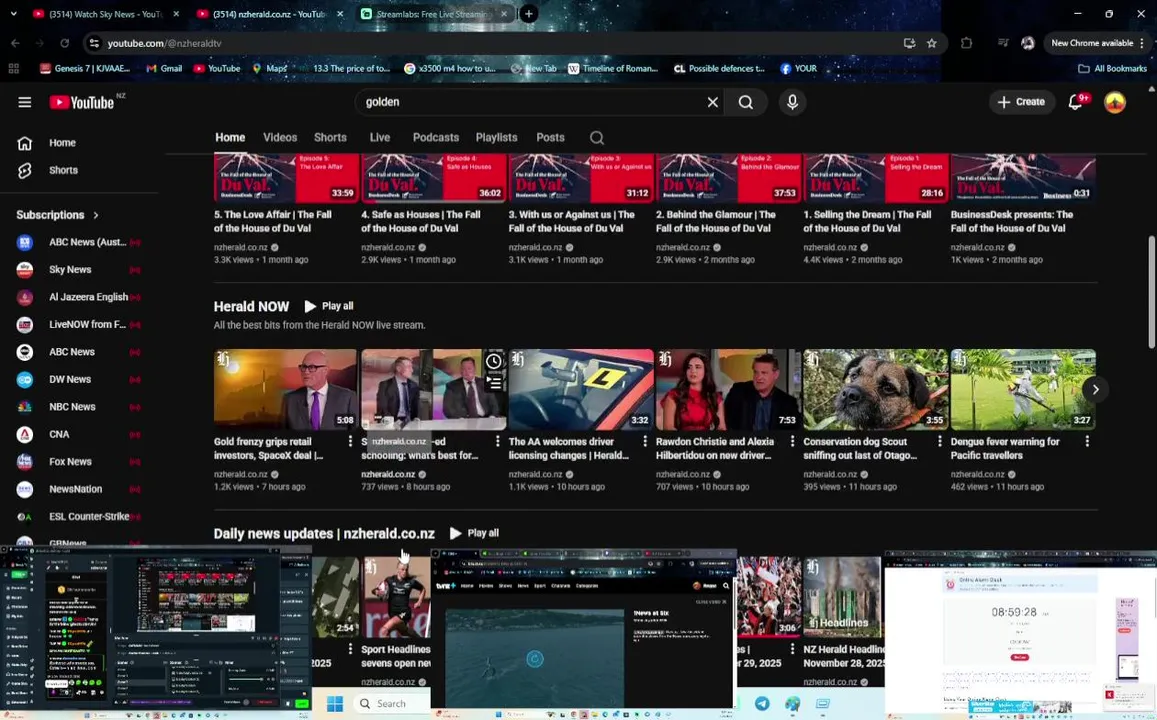1157x720 pixels.
Task: Switch to the Playlists channel tab
Action: tap(496, 138)
